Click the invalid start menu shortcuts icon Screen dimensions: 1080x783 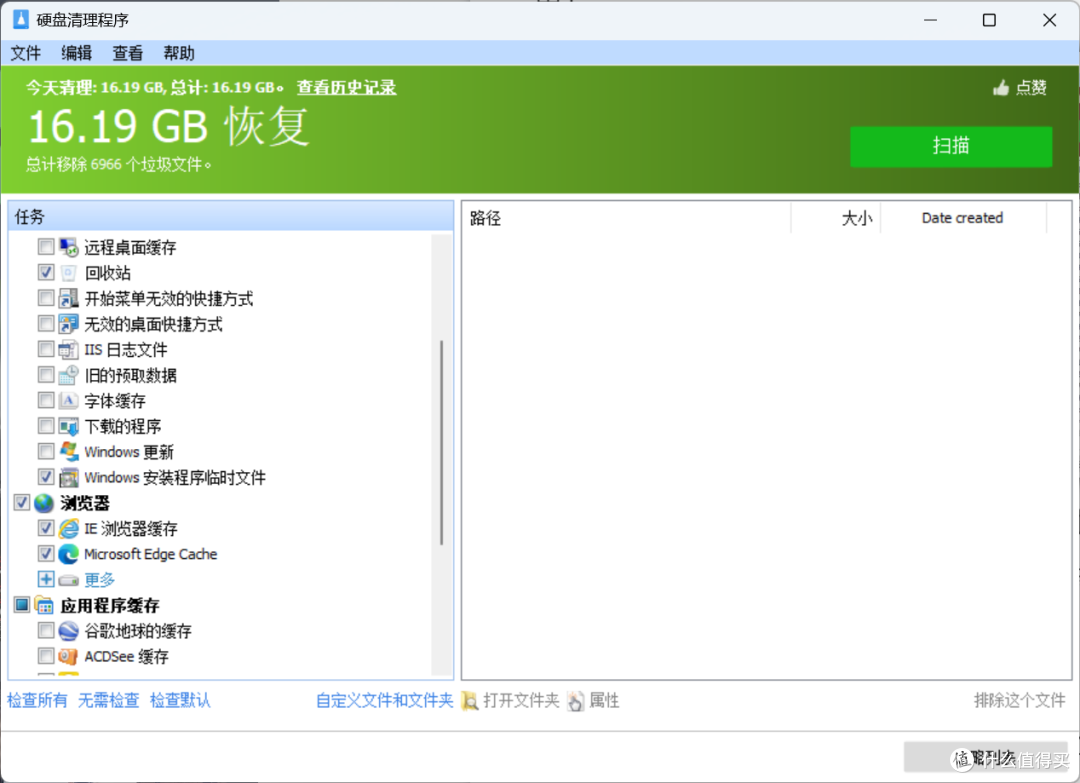click(x=68, y=298)
